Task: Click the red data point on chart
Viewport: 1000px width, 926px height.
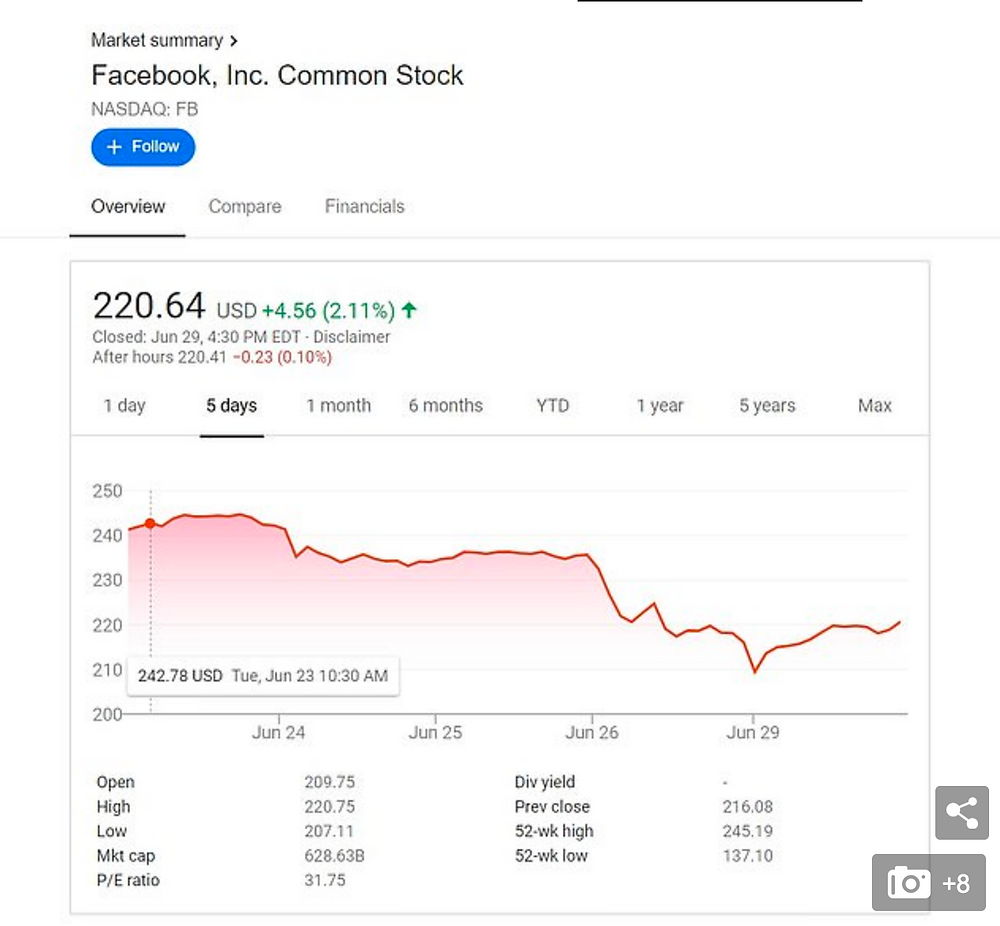Action: click(150, 524)
